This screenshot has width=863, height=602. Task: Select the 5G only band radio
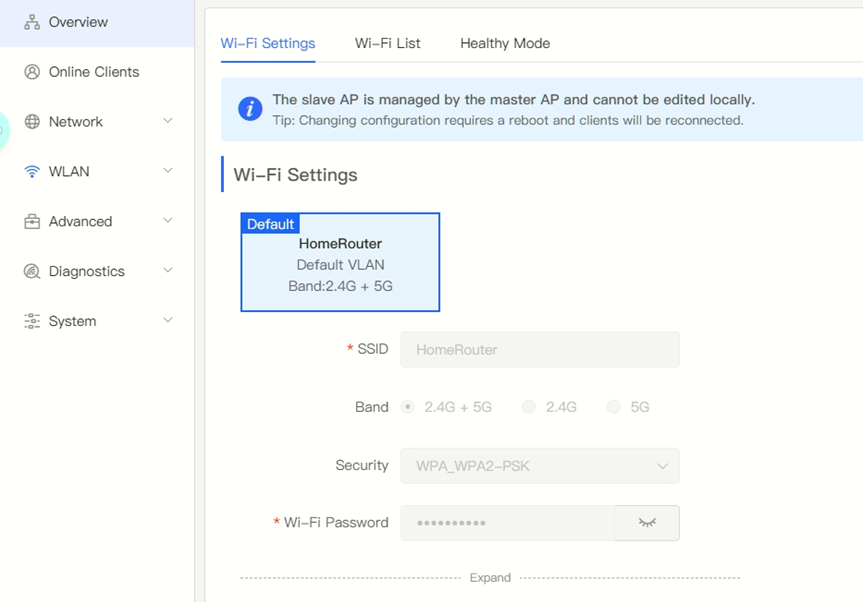coord(613,407)
